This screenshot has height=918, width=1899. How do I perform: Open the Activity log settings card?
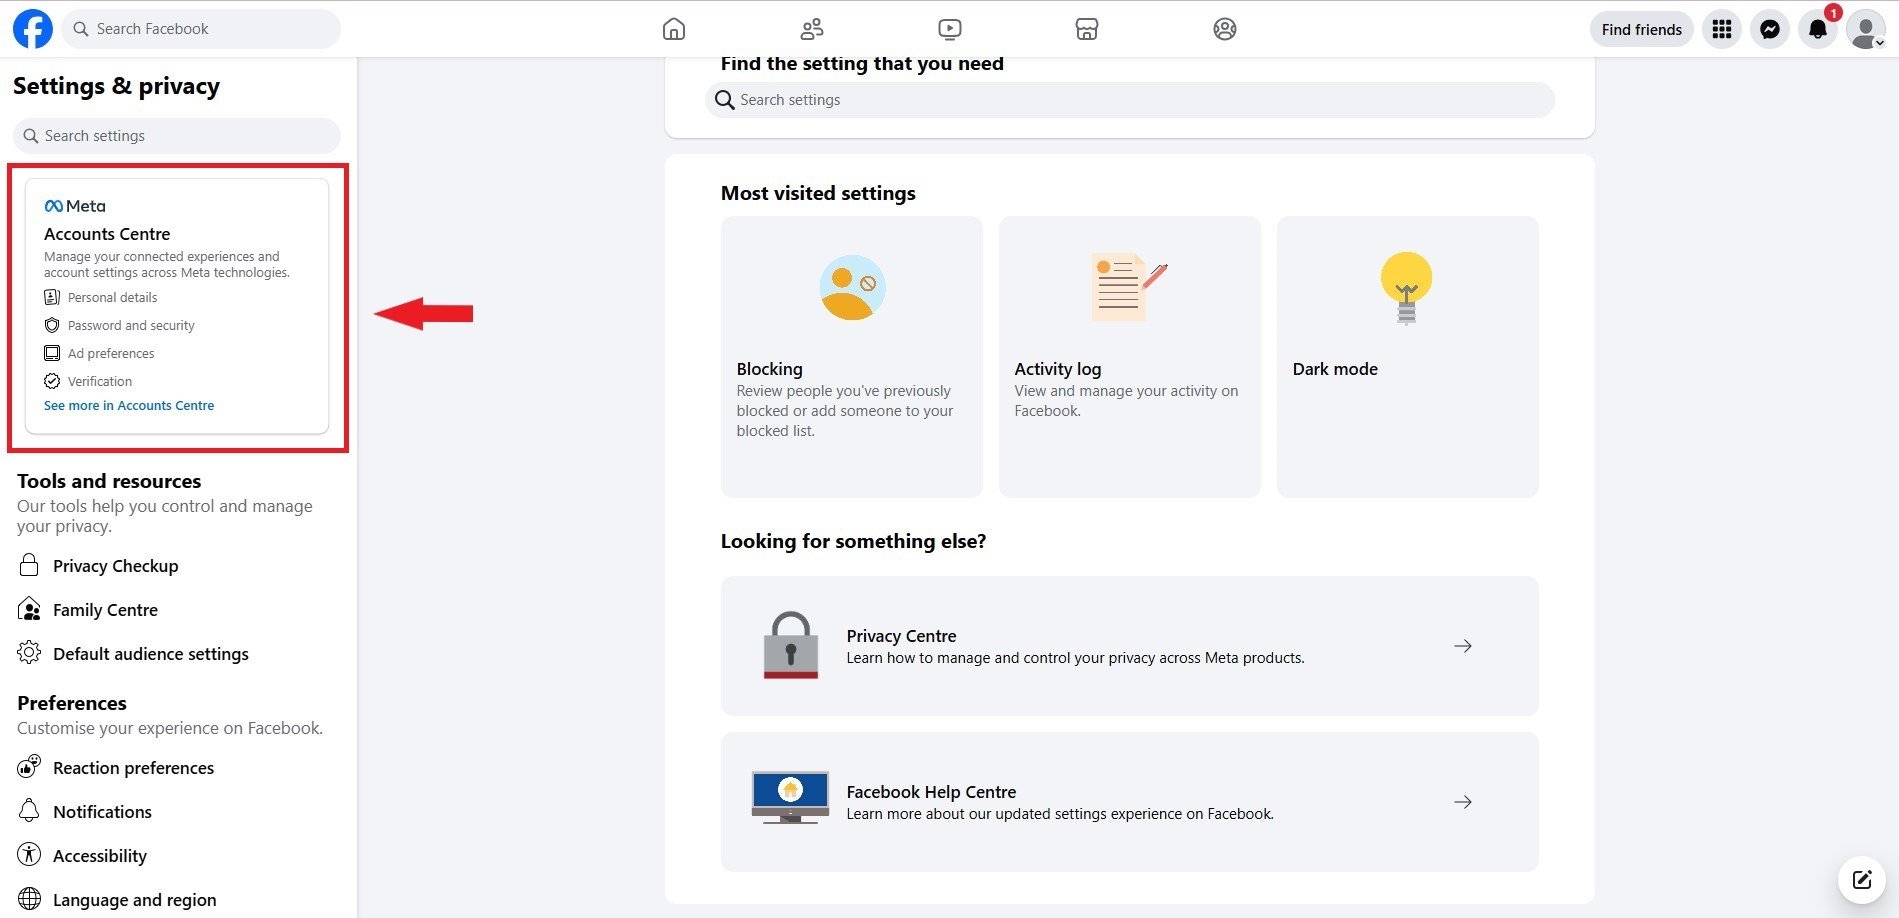click(1130, 357)
